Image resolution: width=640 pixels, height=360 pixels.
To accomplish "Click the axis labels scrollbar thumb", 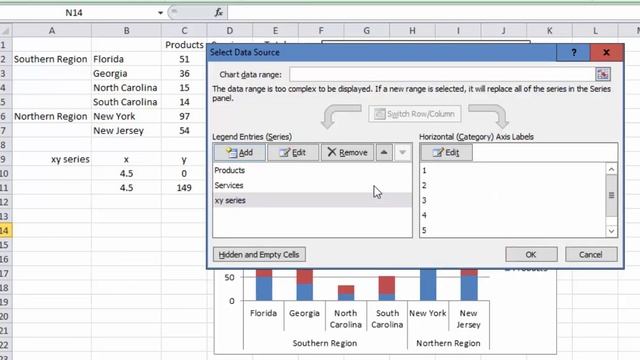I will (x=611, y=196).
